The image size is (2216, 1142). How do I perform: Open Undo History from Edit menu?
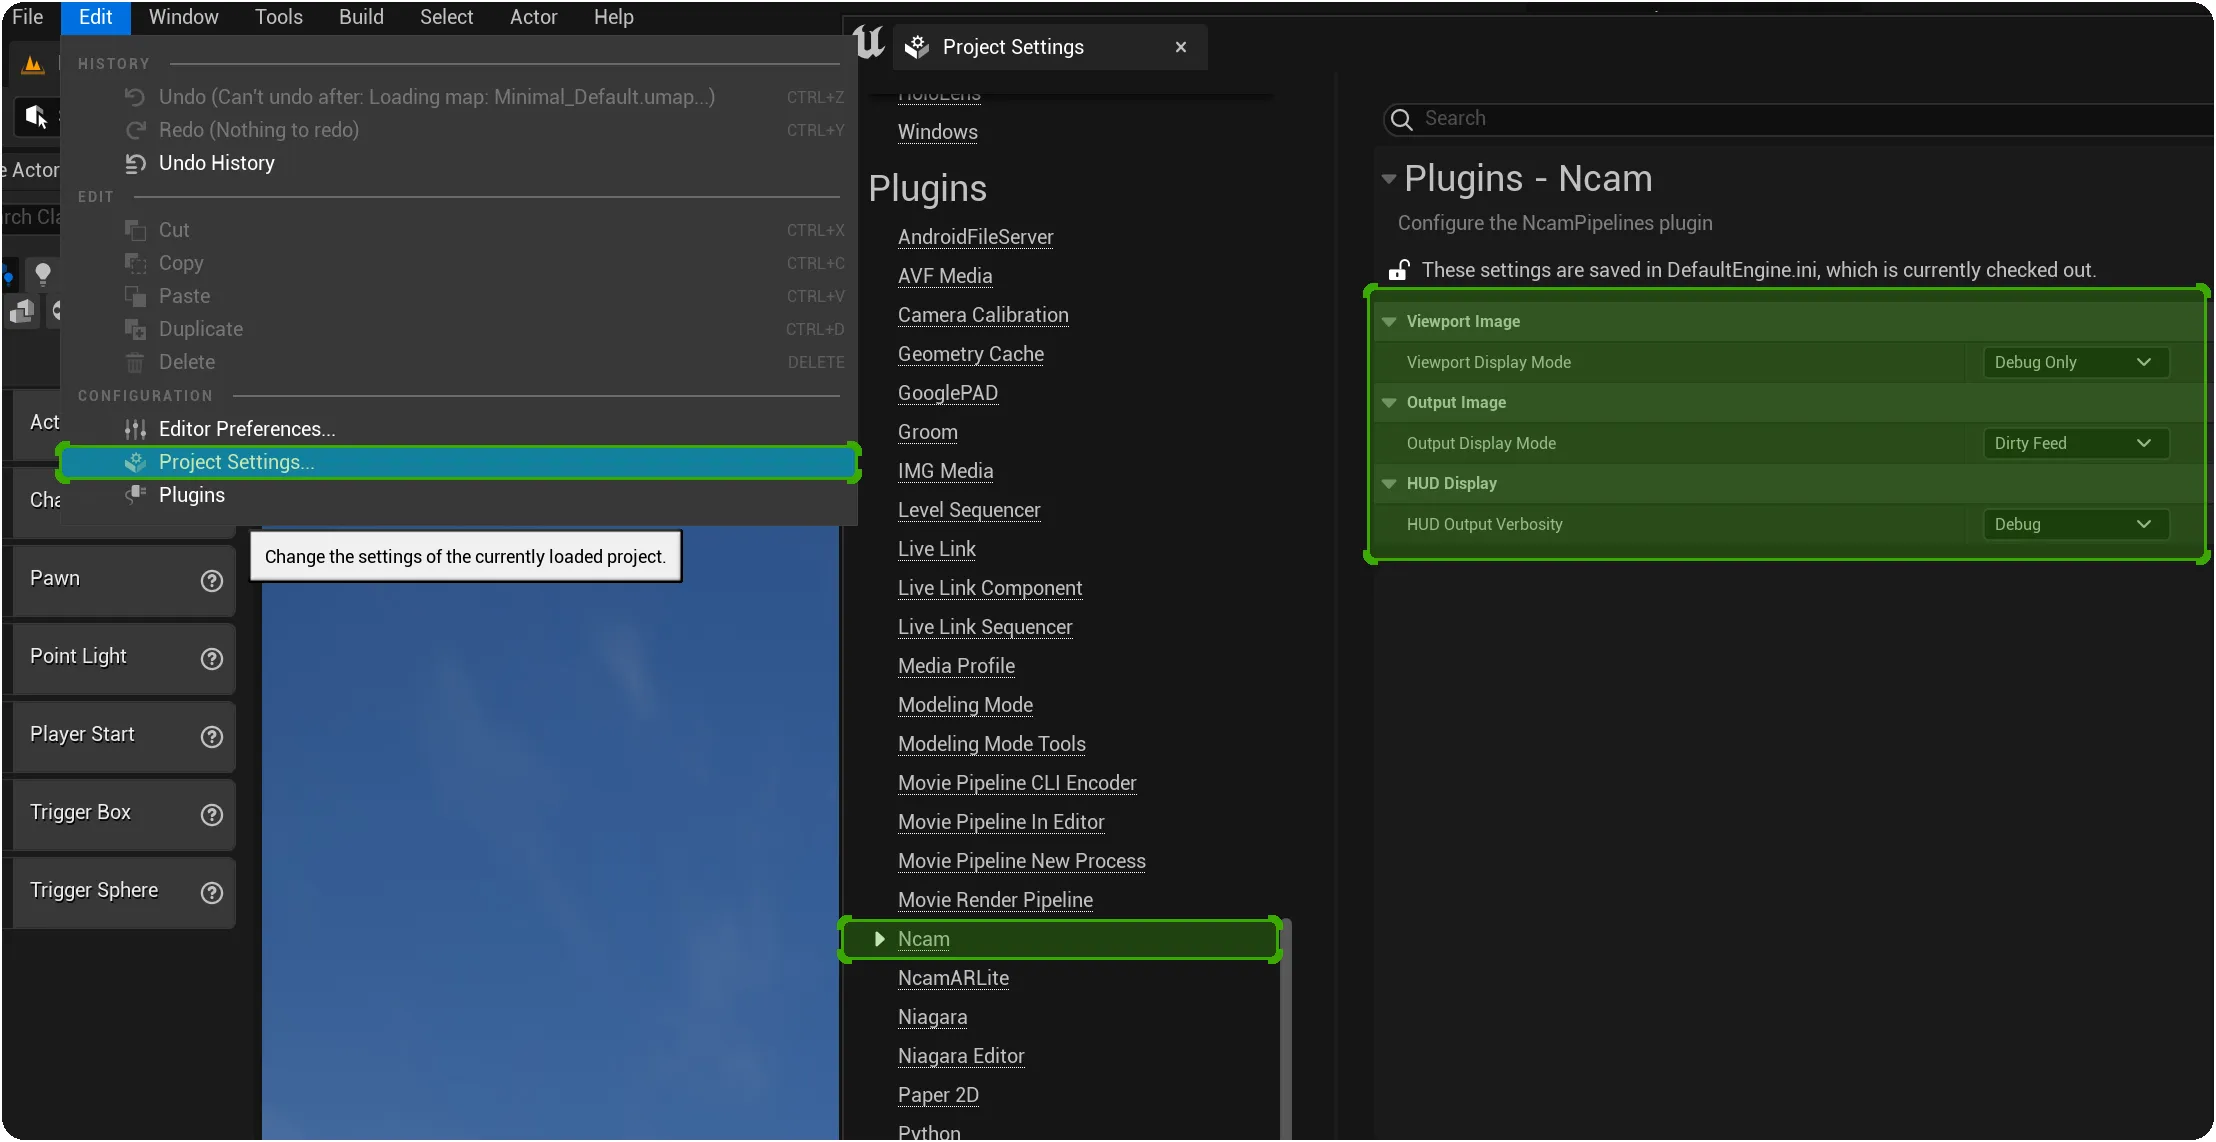click(x=459, y=163)
